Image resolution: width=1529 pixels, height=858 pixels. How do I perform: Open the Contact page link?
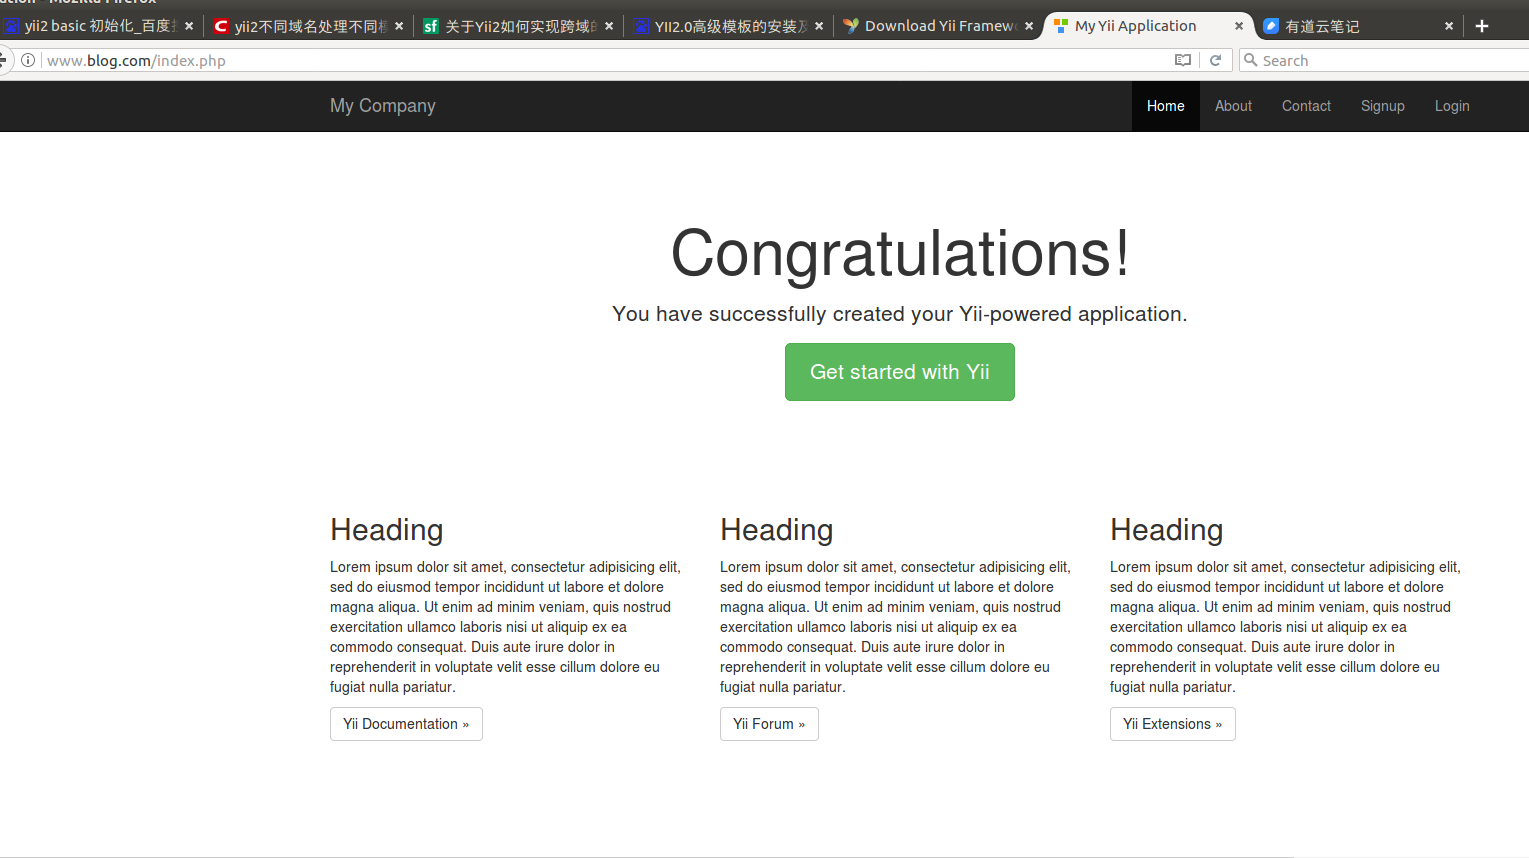point(1306,106)
